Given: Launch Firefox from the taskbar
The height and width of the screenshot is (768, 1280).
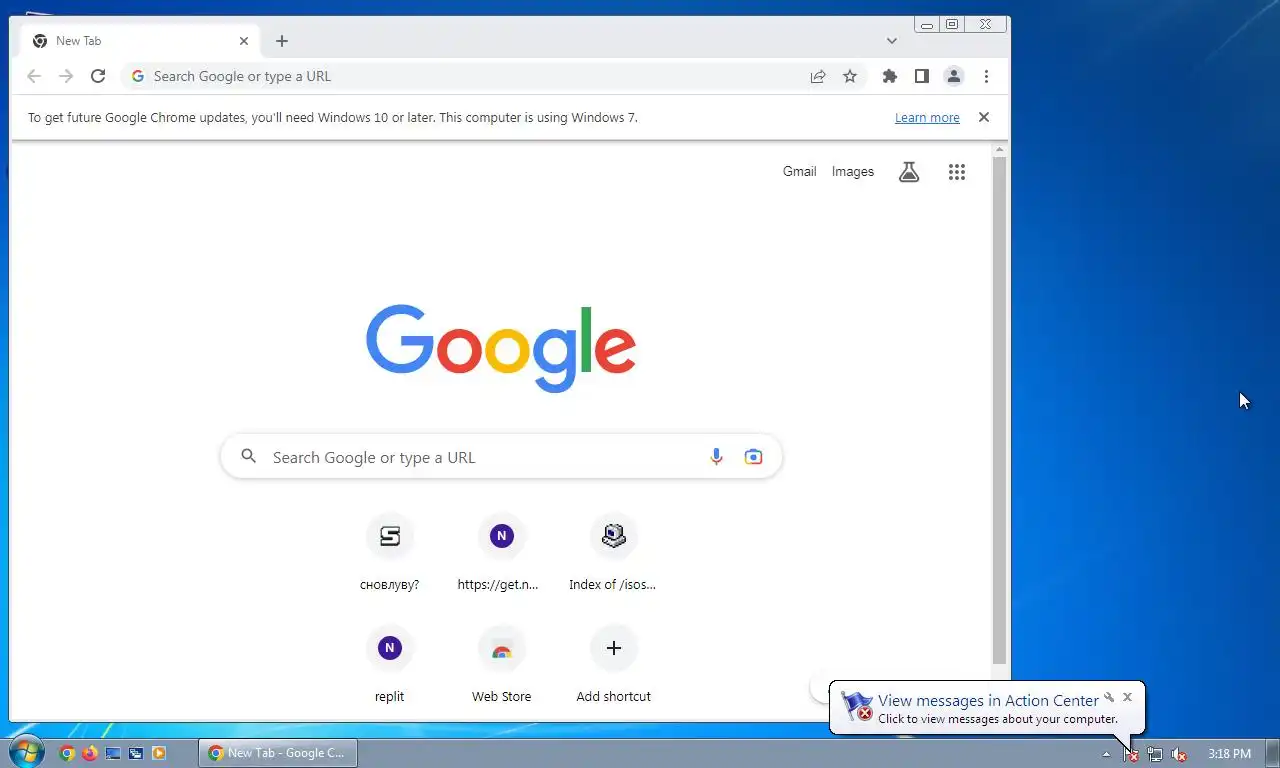Looking at the screenshot, I should [x=90, y=753].
